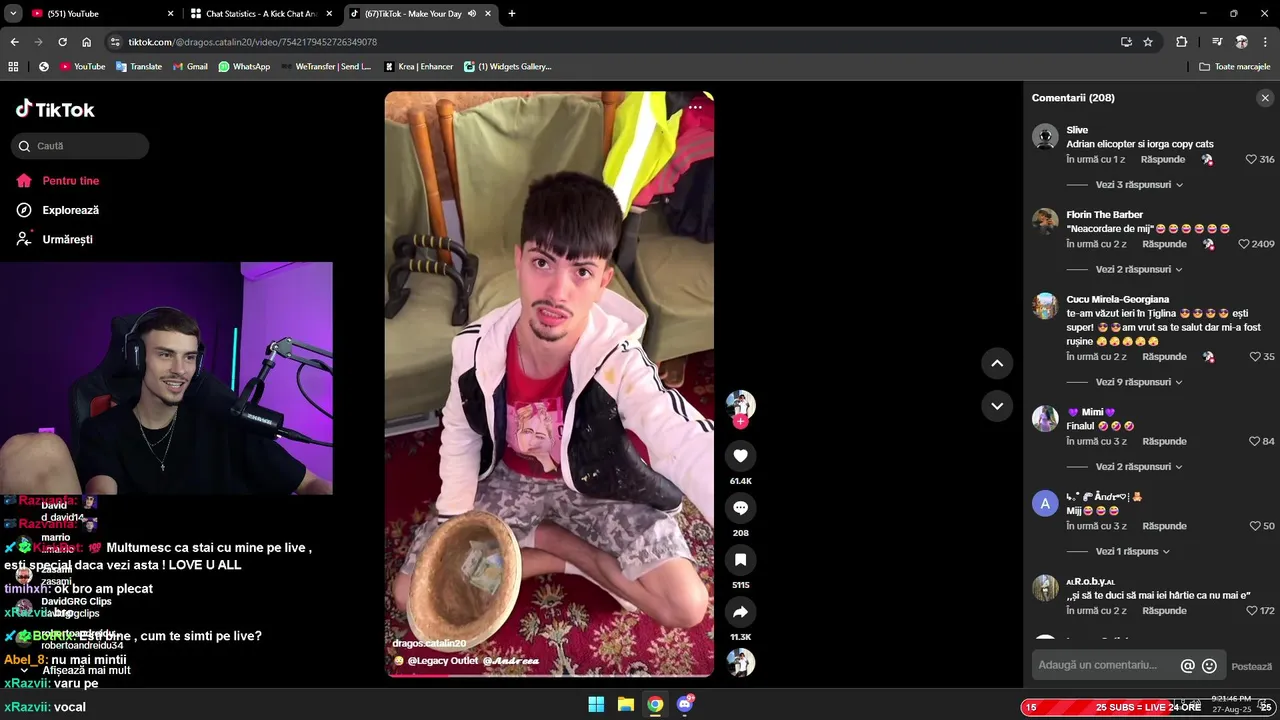1280x720 pixels.
Task: Like the TikTok video with heart icon
Action: point(740,456)
